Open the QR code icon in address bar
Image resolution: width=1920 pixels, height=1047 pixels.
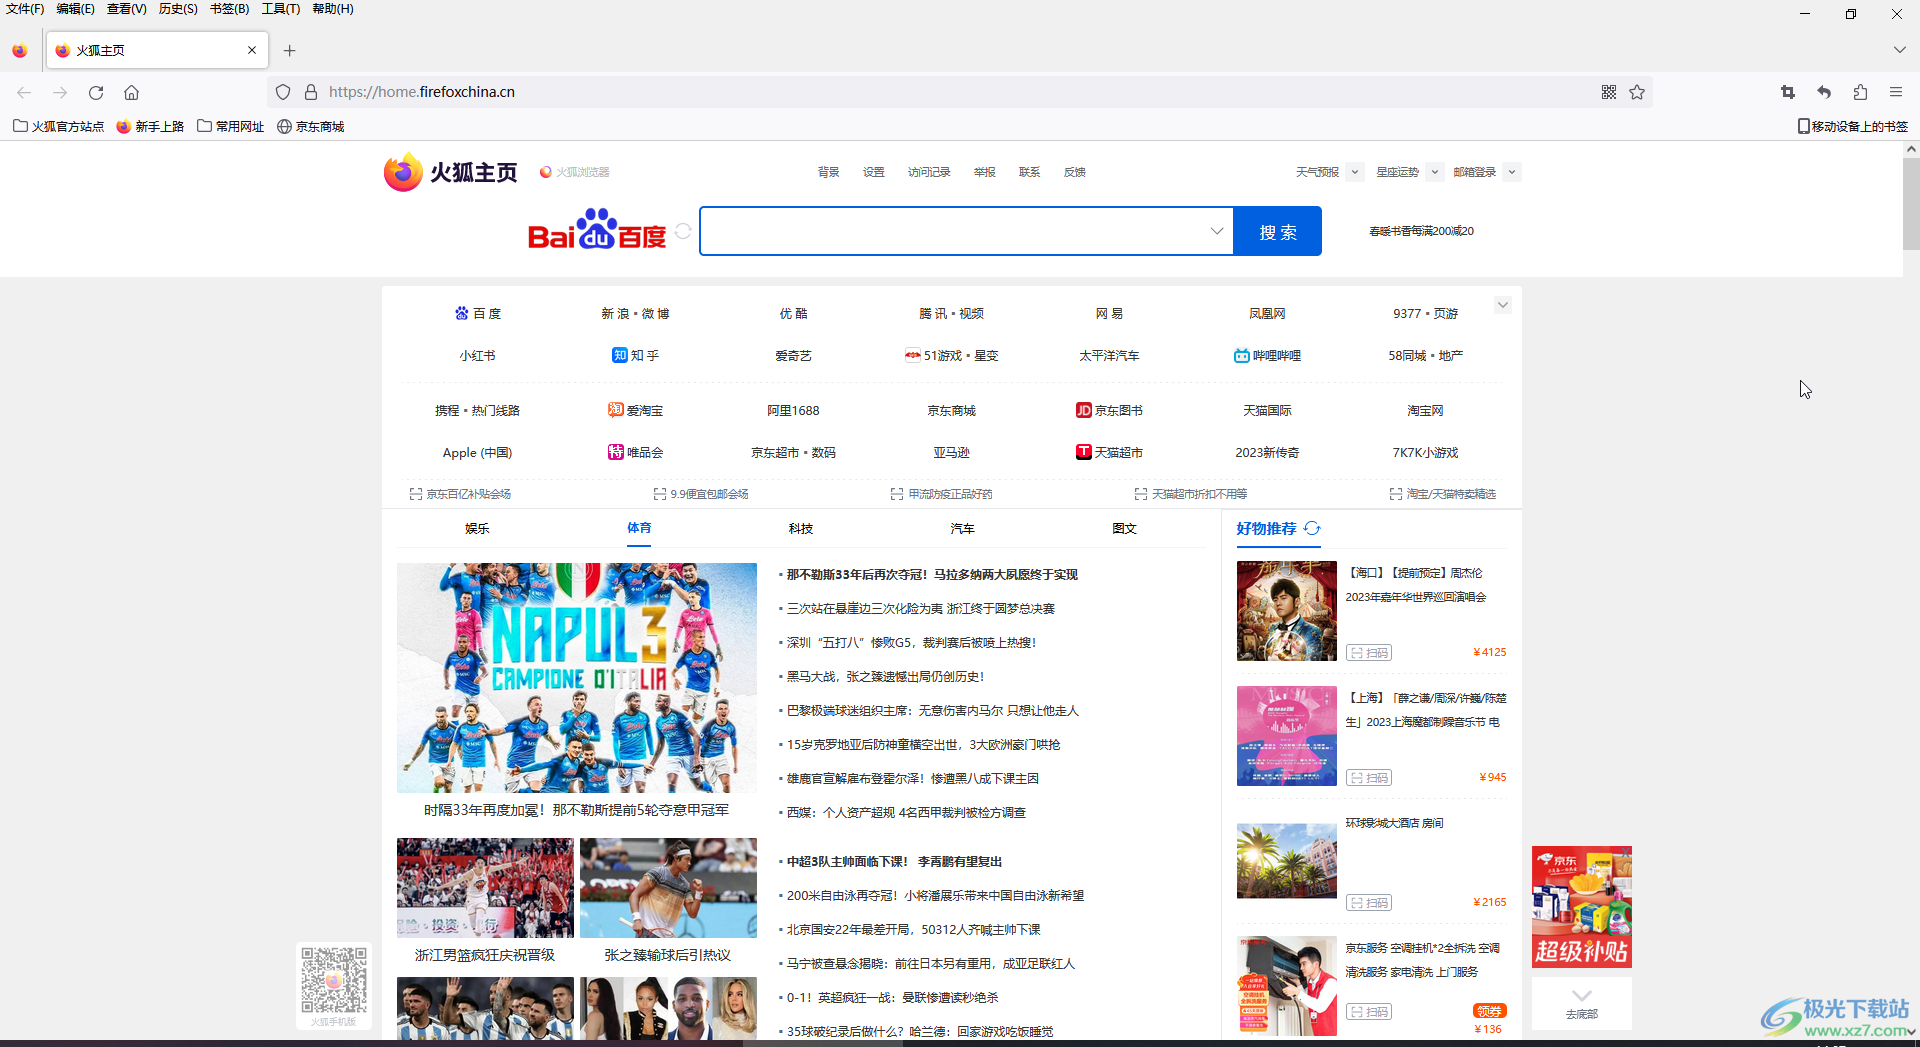pos(1609,92)
